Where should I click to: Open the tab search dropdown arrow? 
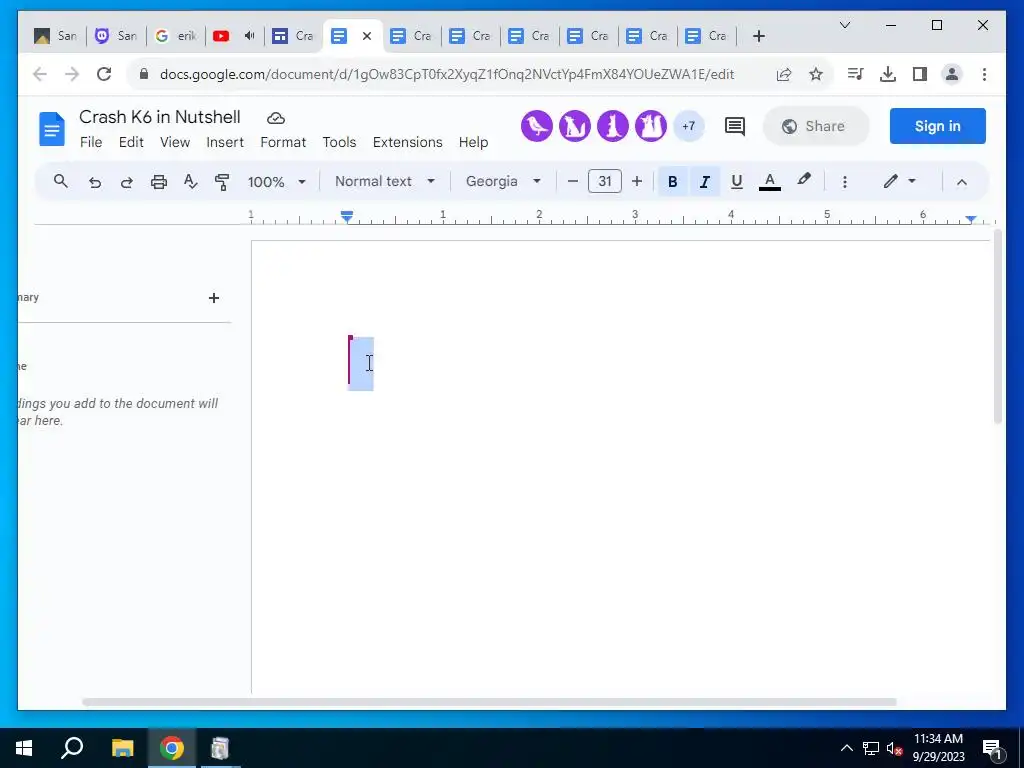pyautogui.click(x=844, y=25)
